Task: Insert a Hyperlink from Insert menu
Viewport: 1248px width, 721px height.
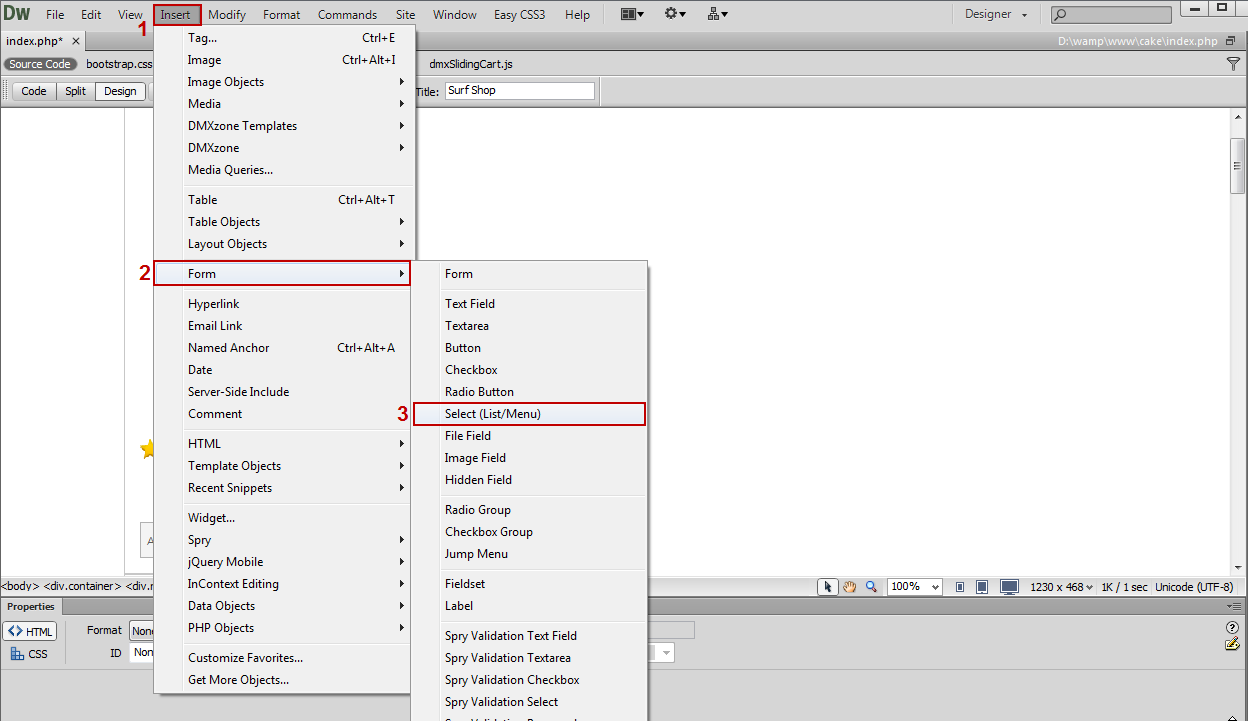Action: 283,304
